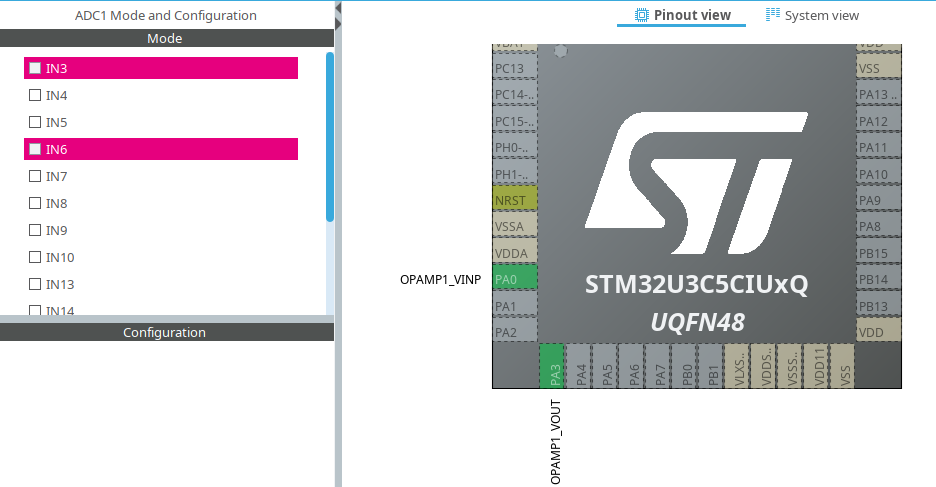This screenshot has width=936, height=487.
Task: Click the PC13 pin
Action: click(x=515, y=68)
